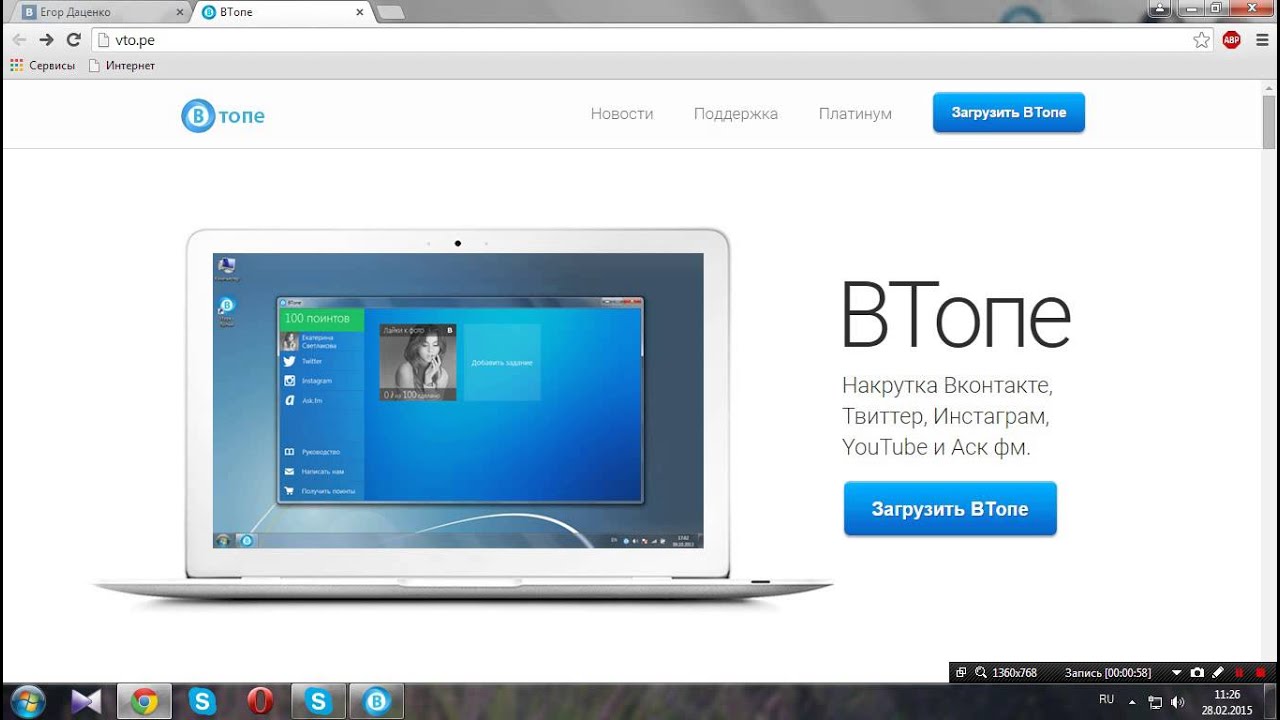
Task: Click recorder magnifier zoom icon
Action: tap(981, 673)
